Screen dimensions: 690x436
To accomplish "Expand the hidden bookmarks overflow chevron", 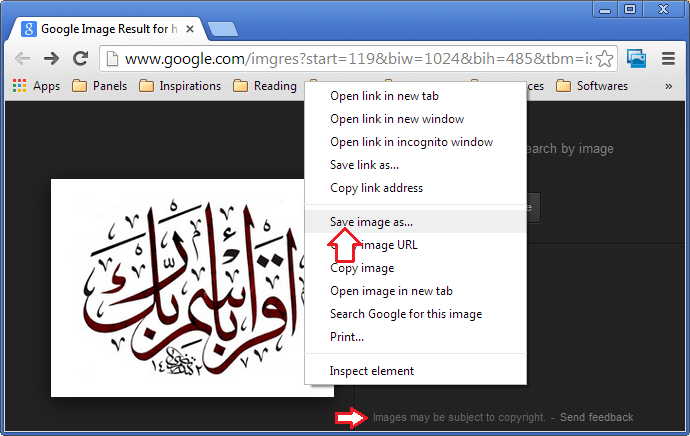I will pos(668,86).
